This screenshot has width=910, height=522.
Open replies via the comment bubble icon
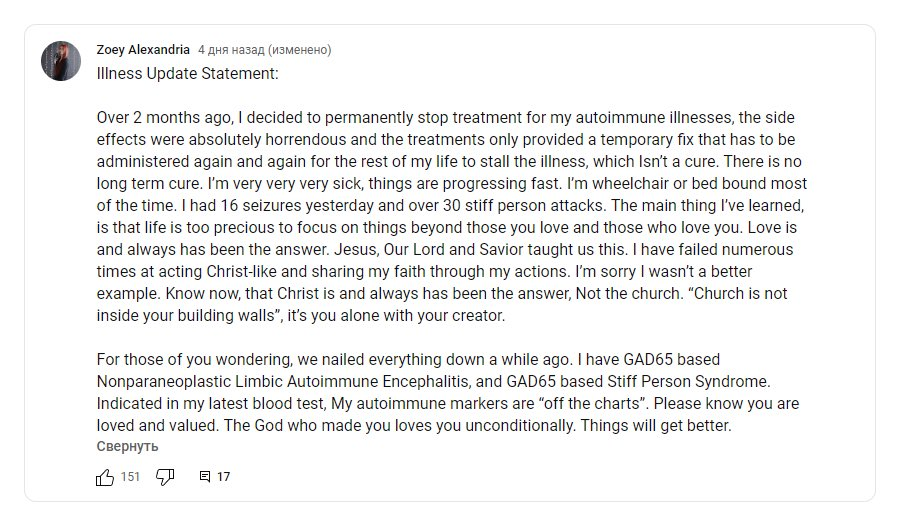pos(205,477)
